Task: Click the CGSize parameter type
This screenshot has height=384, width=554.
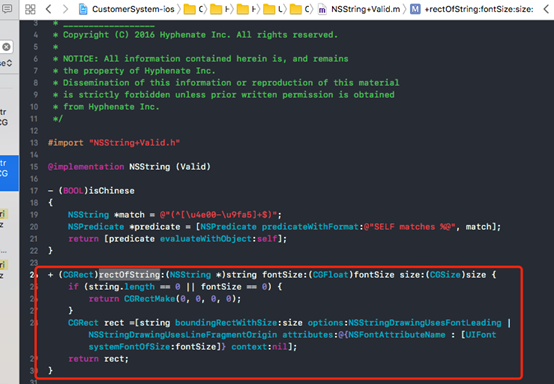Action: coord(445,275)
